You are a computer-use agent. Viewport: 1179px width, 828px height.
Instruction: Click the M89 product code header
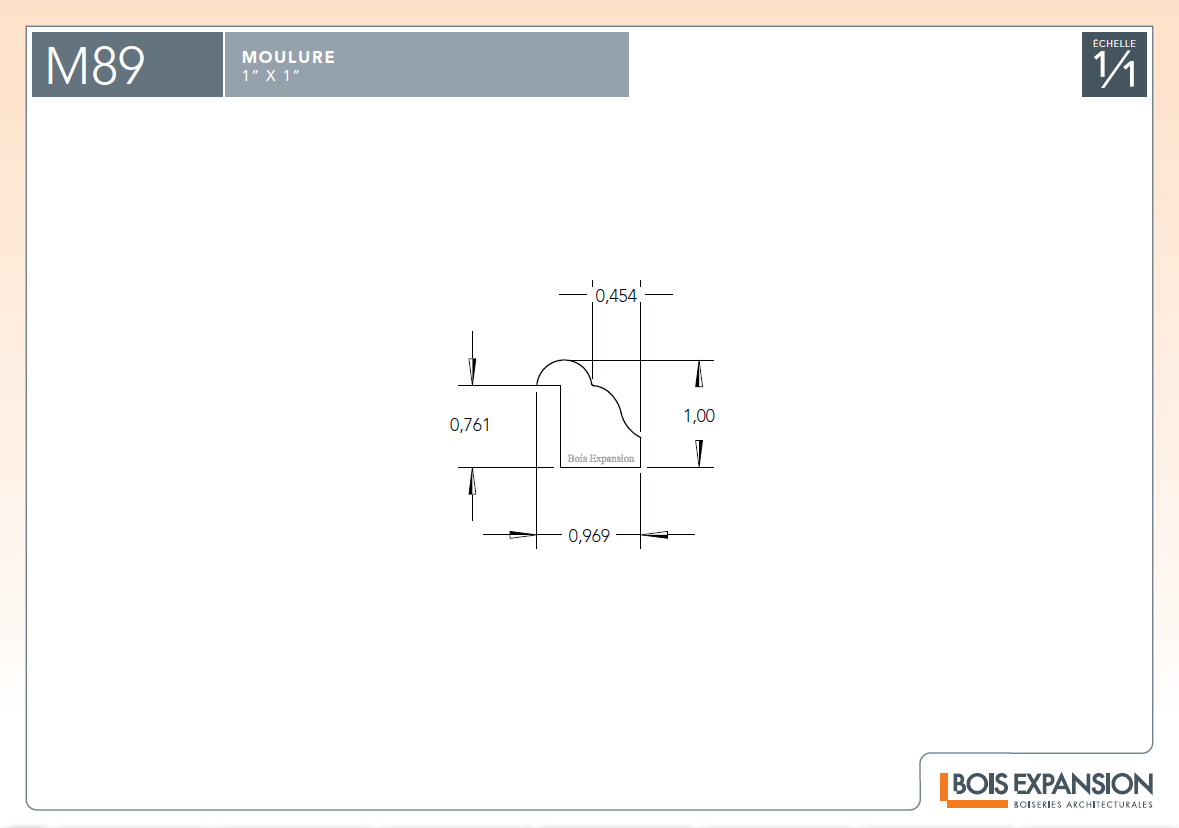pyautogui.click(x=127, y=65)
